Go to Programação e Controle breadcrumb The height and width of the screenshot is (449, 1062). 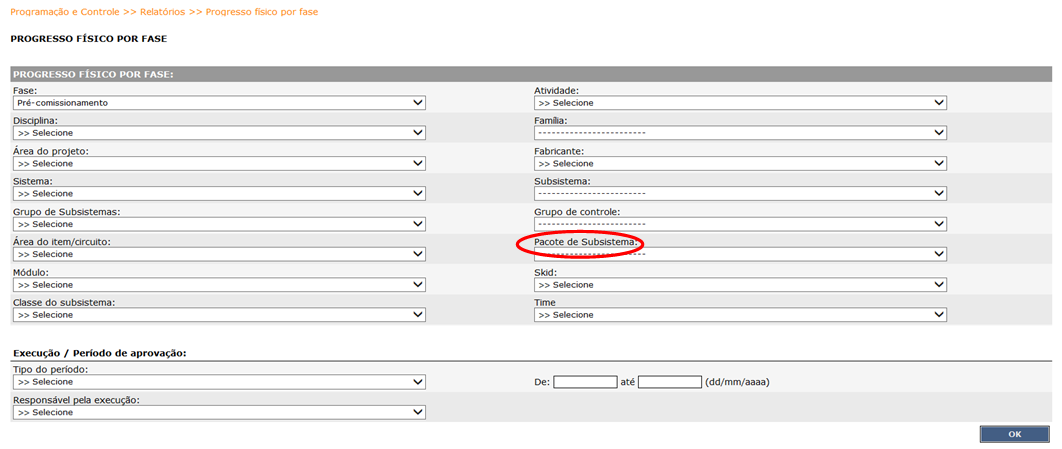pyautogui.click(x=65, y=12)
